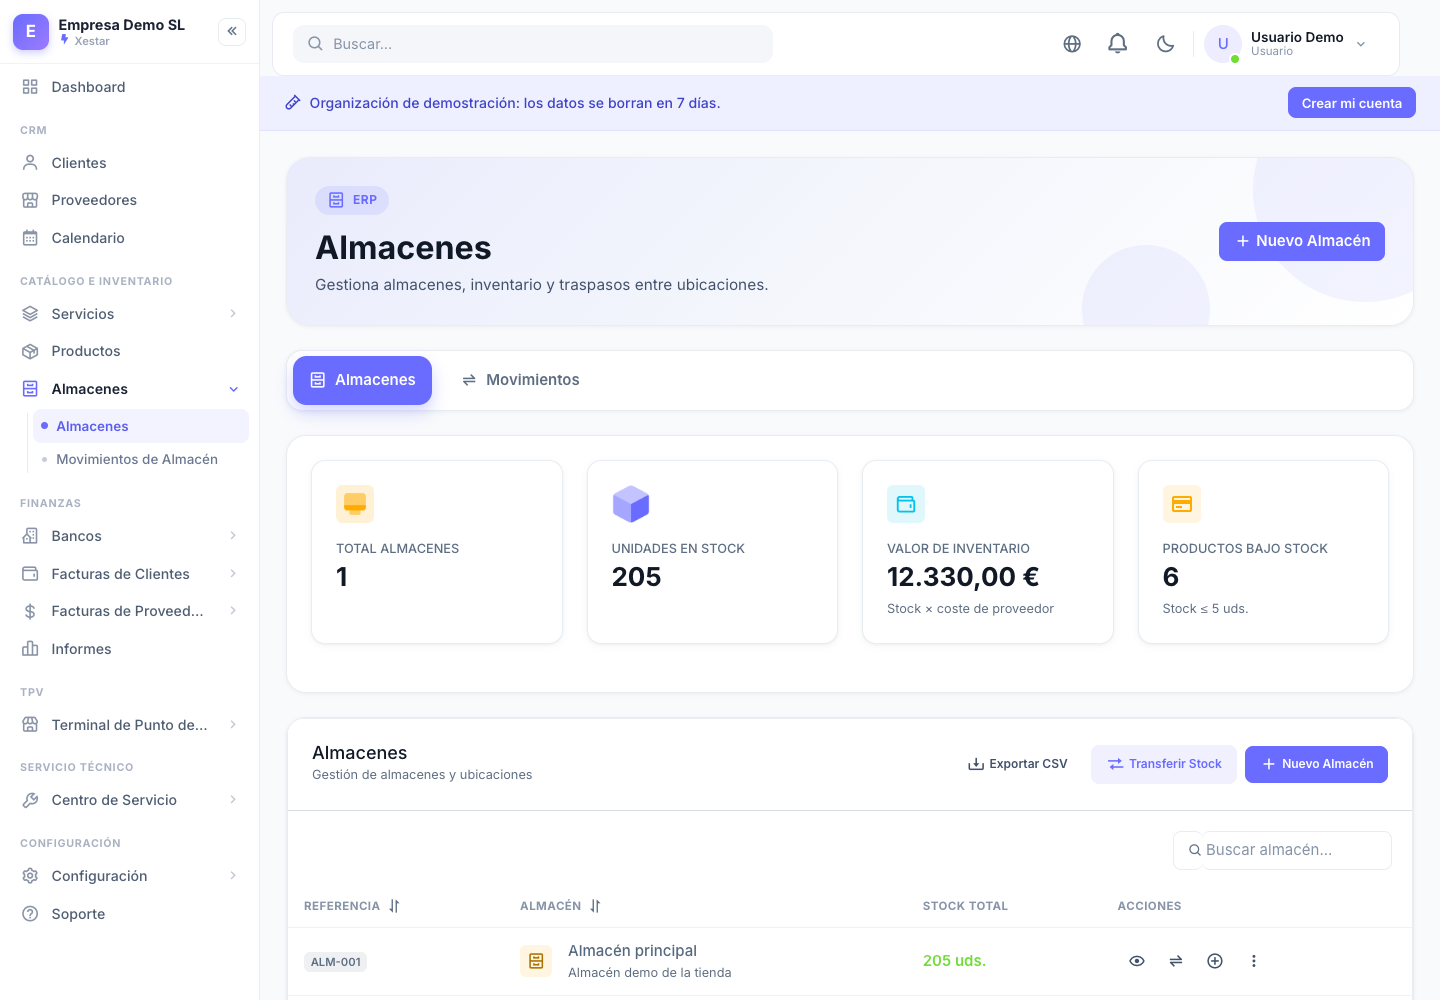Click the 205 uds. stock total value
The width and height of the screenshot is (1440, 1000).
(954, 961)
